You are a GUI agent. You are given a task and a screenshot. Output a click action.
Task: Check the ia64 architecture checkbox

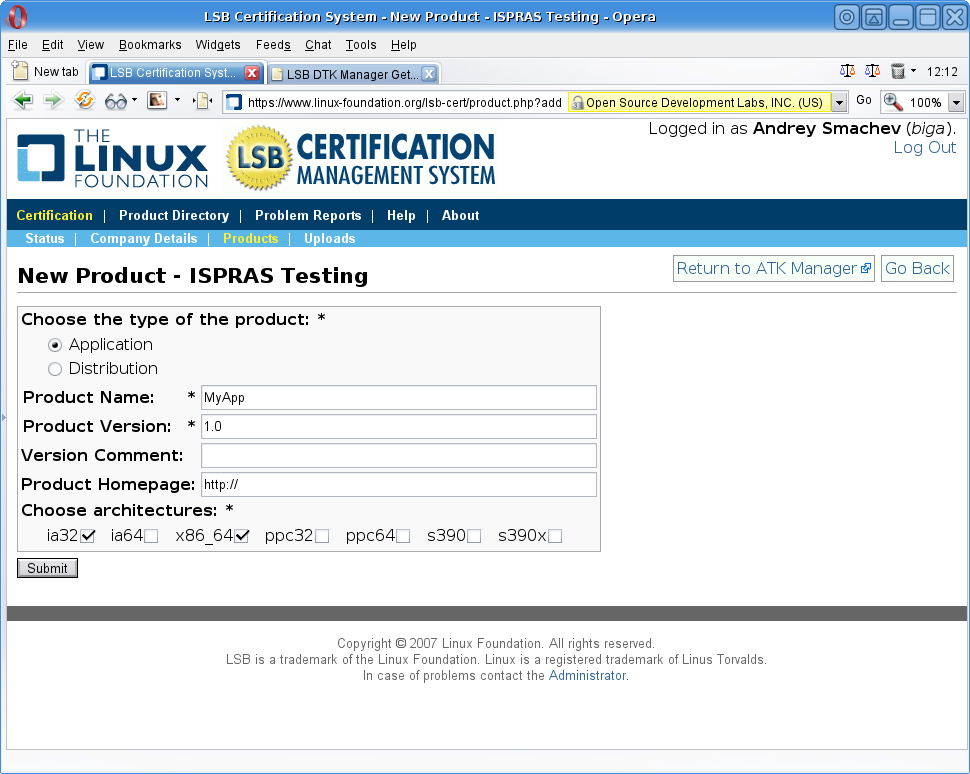point(151,536)
